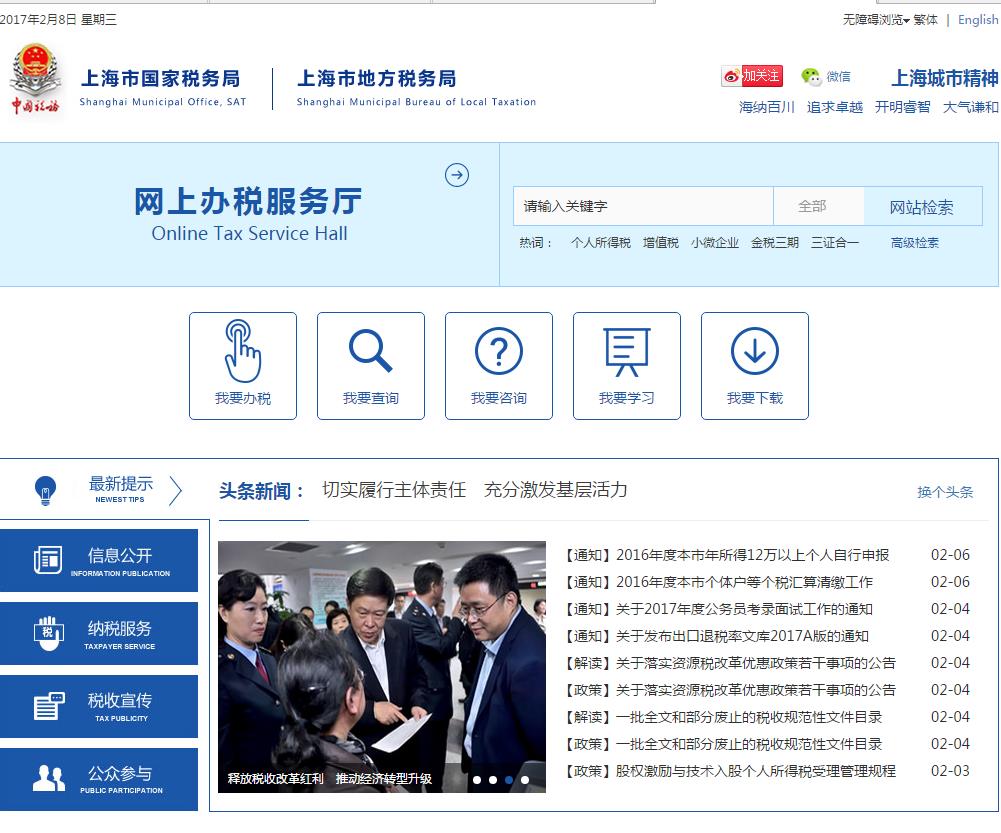Select second carousel dot indicator
The height and width of the screenshot is (833, 1001).
point(493,779)
